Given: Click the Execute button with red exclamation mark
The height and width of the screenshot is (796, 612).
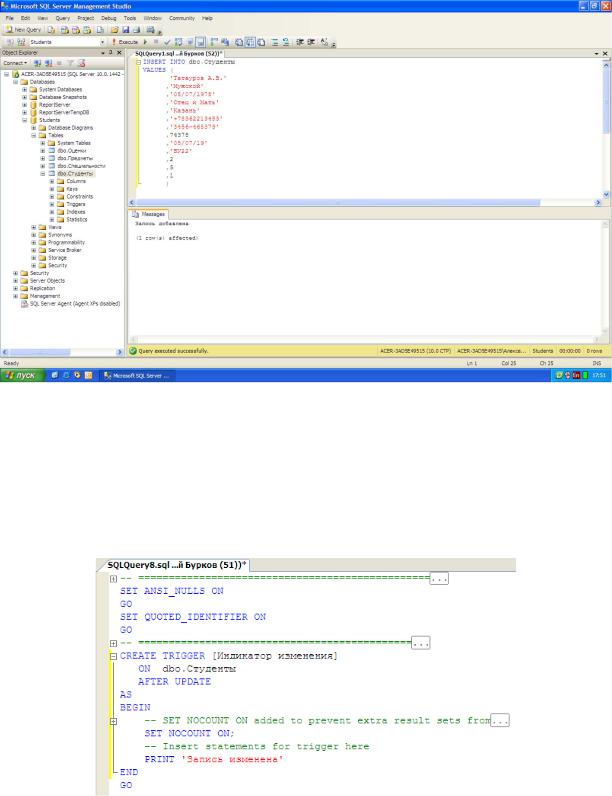Looking at the screenshot, I should 125,42.
